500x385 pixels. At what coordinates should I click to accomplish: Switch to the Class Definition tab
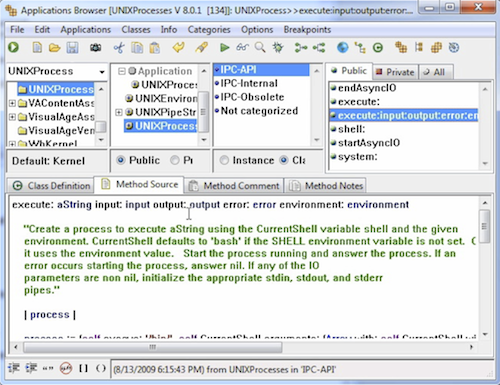click(51, 186)
